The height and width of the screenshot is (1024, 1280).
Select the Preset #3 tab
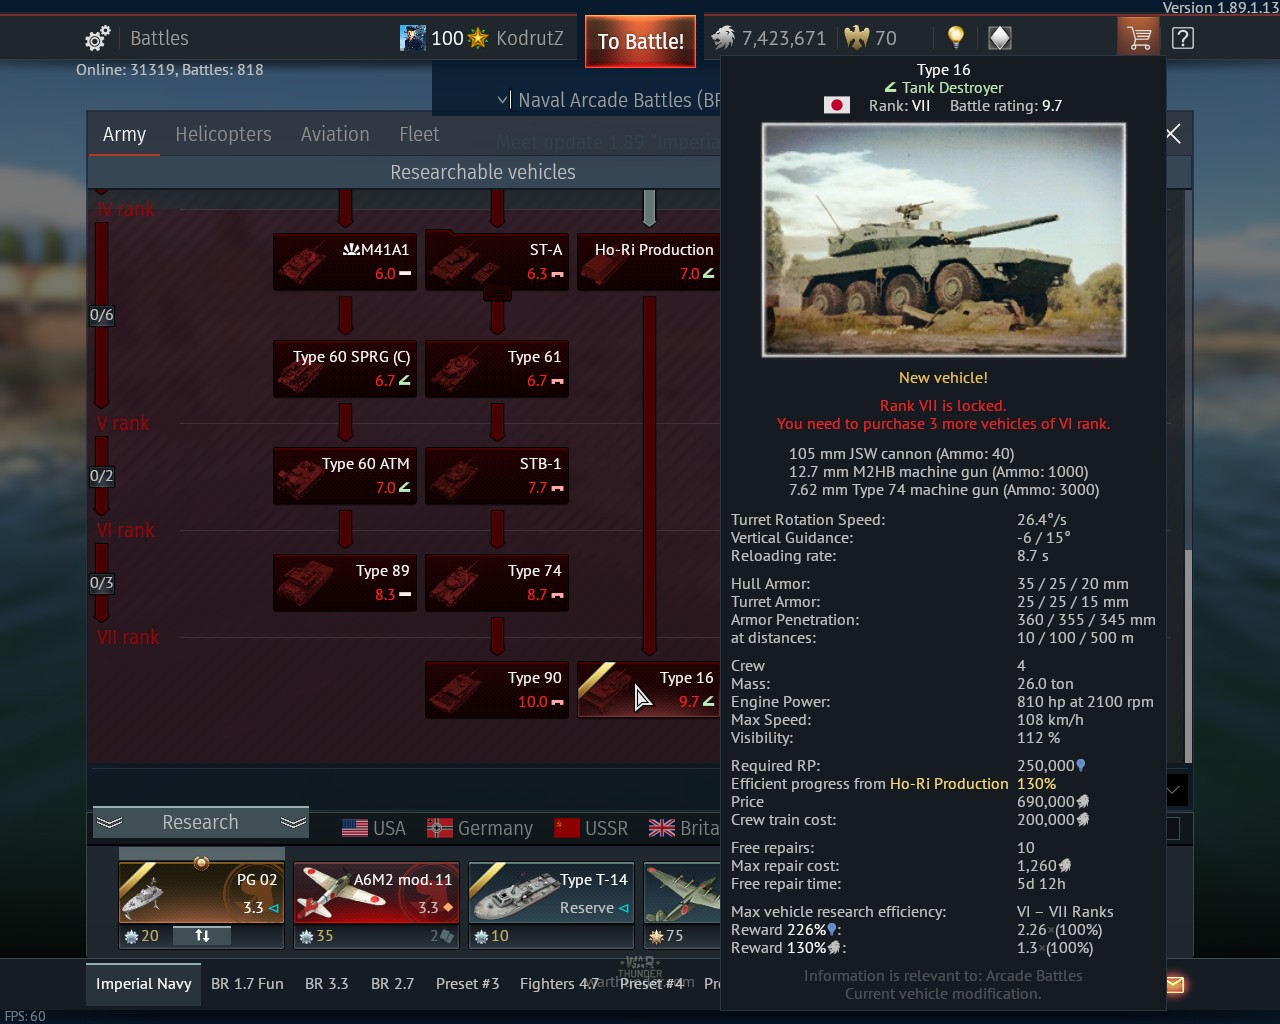click(x=467, y=984)
